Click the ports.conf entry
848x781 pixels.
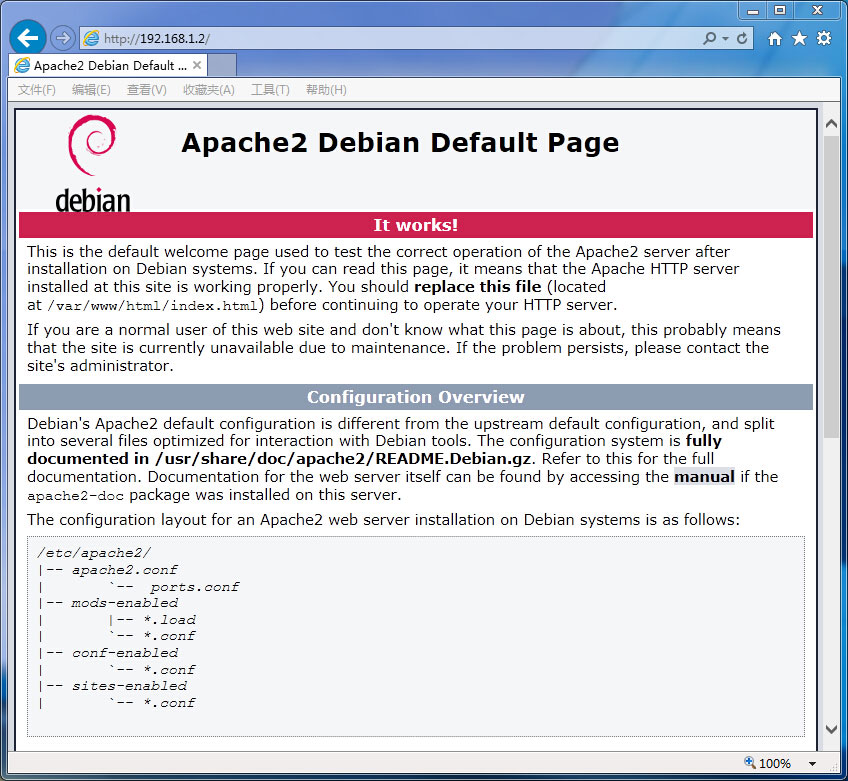[195, 587]
